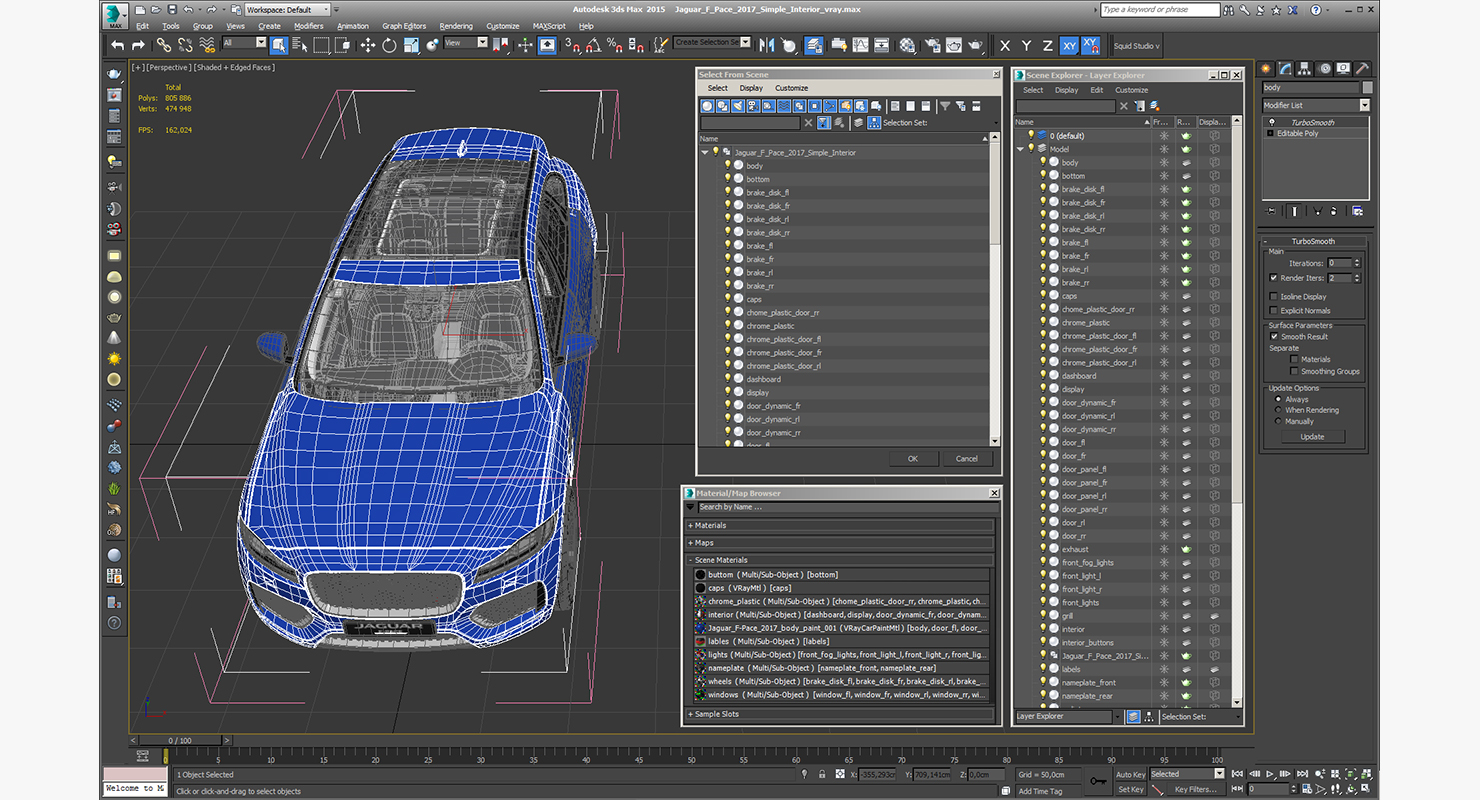
Task: Restrict transform to Z axis
Action: [1047, 46]
